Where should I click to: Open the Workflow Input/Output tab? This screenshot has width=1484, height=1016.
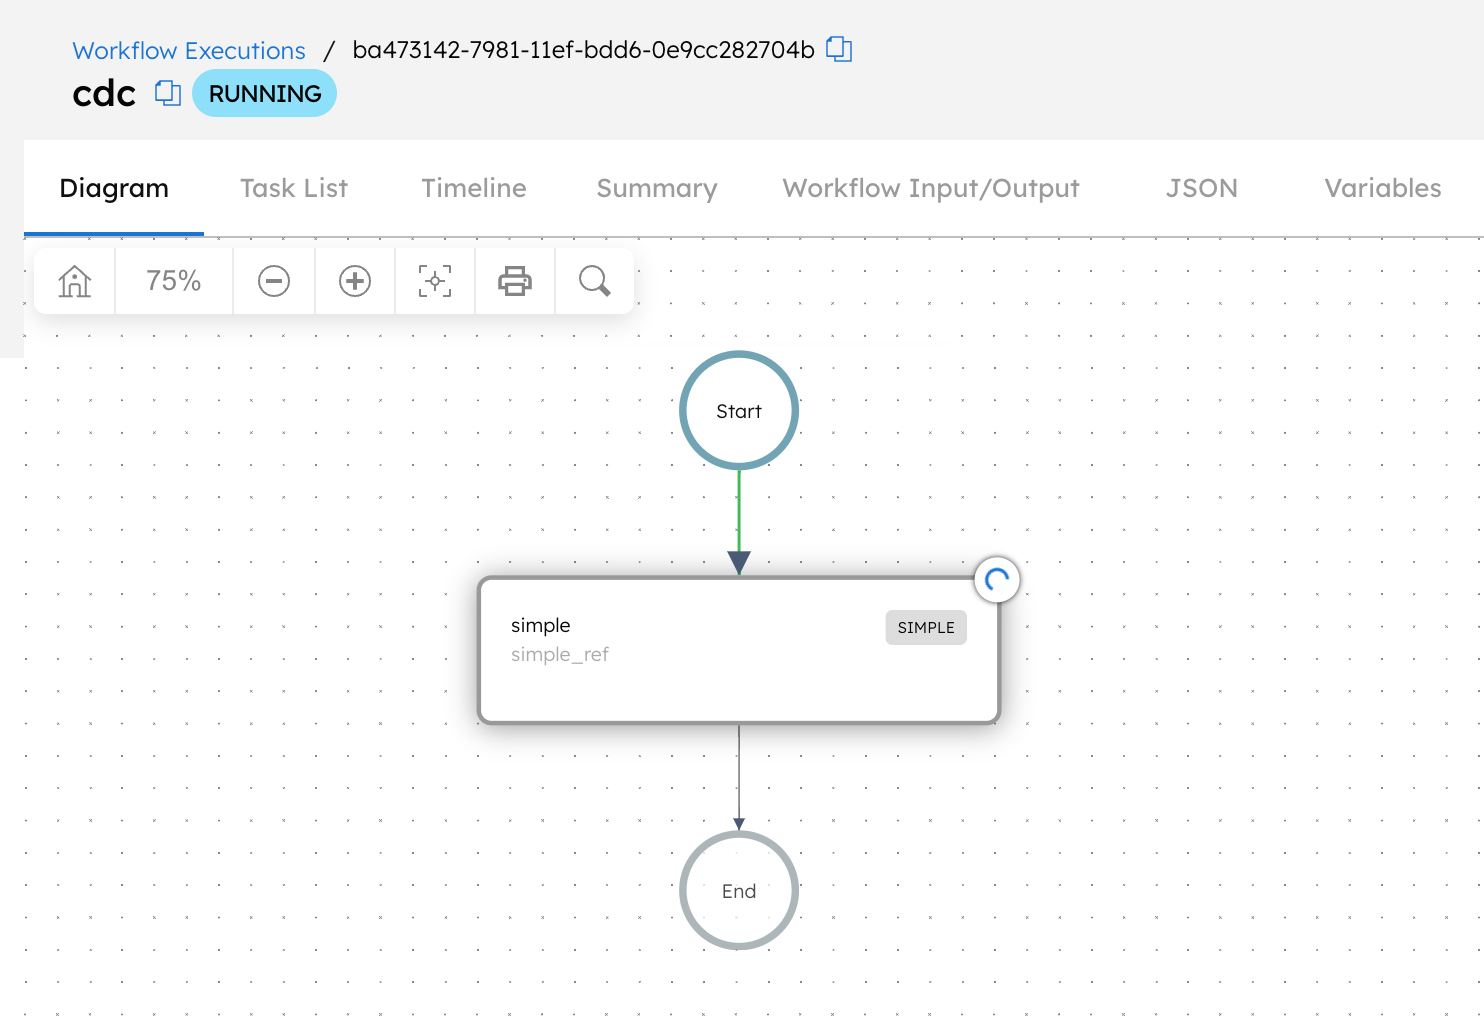tap(931, 188)
